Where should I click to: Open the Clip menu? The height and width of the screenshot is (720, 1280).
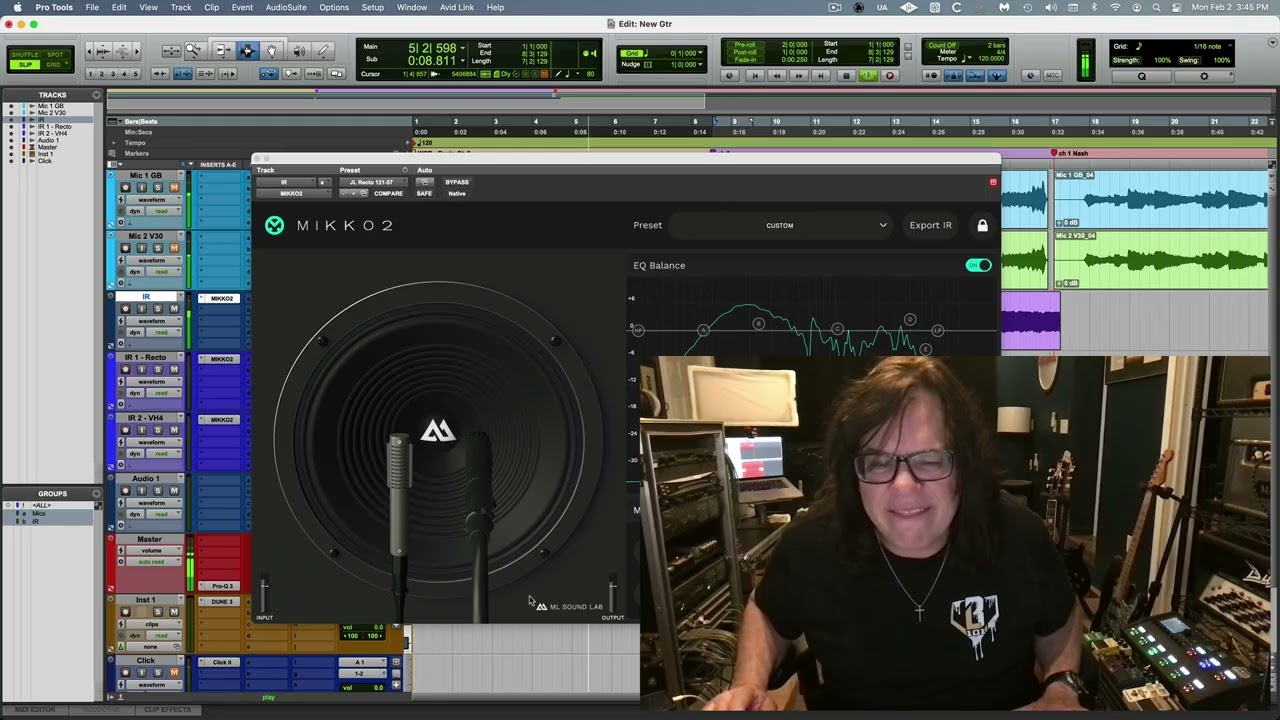click(212, 7)
